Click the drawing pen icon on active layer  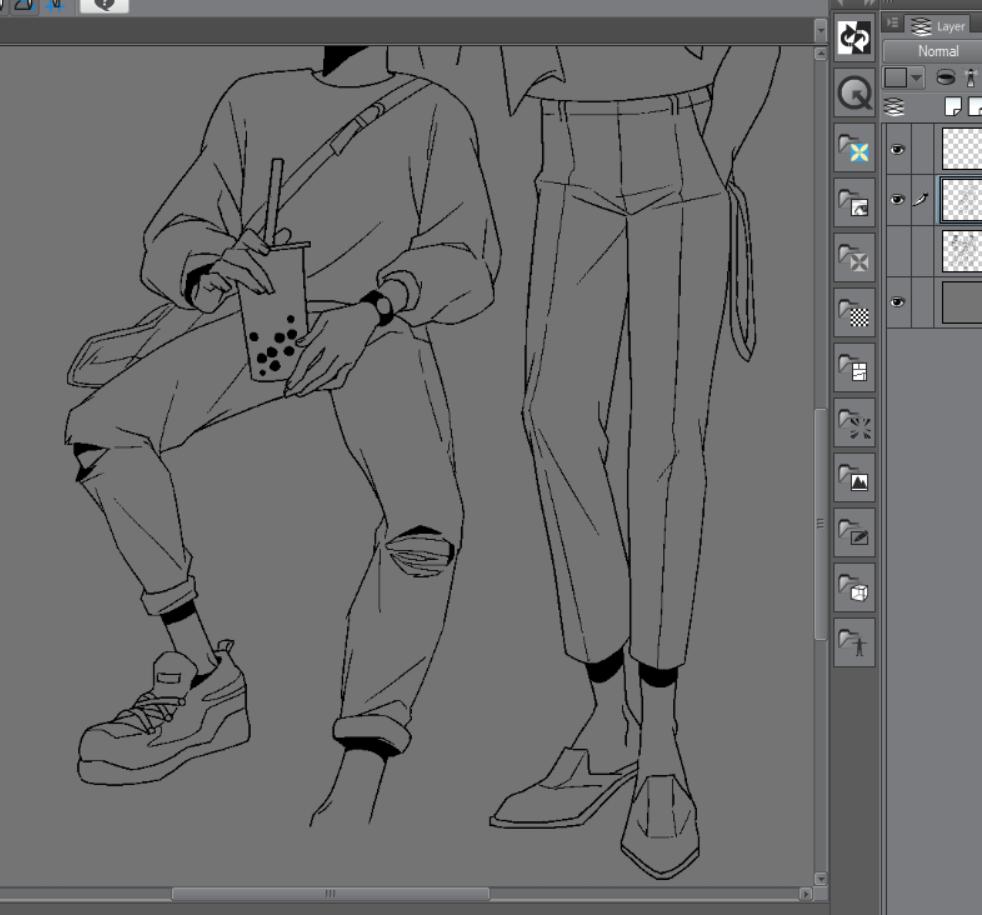[x=921, y=199]
